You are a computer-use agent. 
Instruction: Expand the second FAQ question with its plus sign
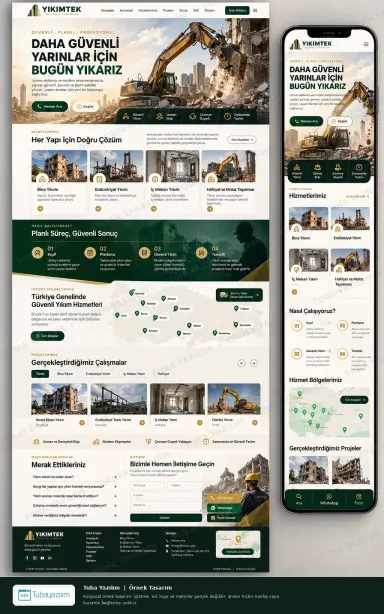115,486
